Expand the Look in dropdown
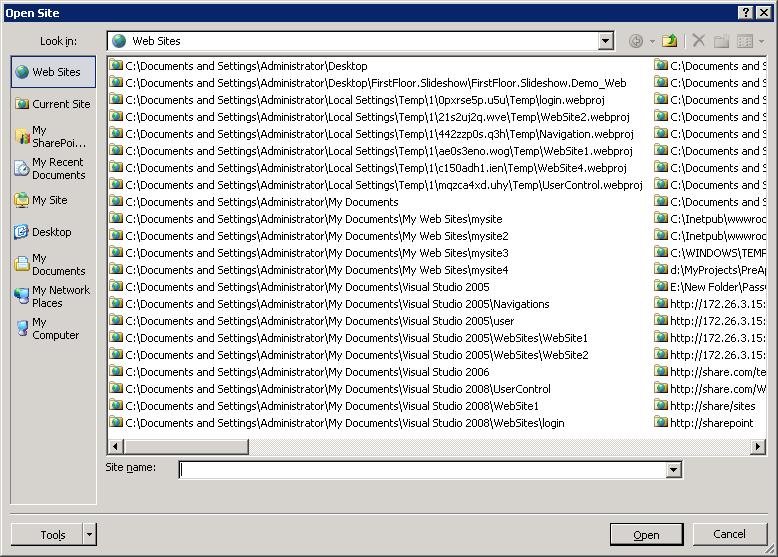This screenshot has width=778, height=557. click(605, 41)
